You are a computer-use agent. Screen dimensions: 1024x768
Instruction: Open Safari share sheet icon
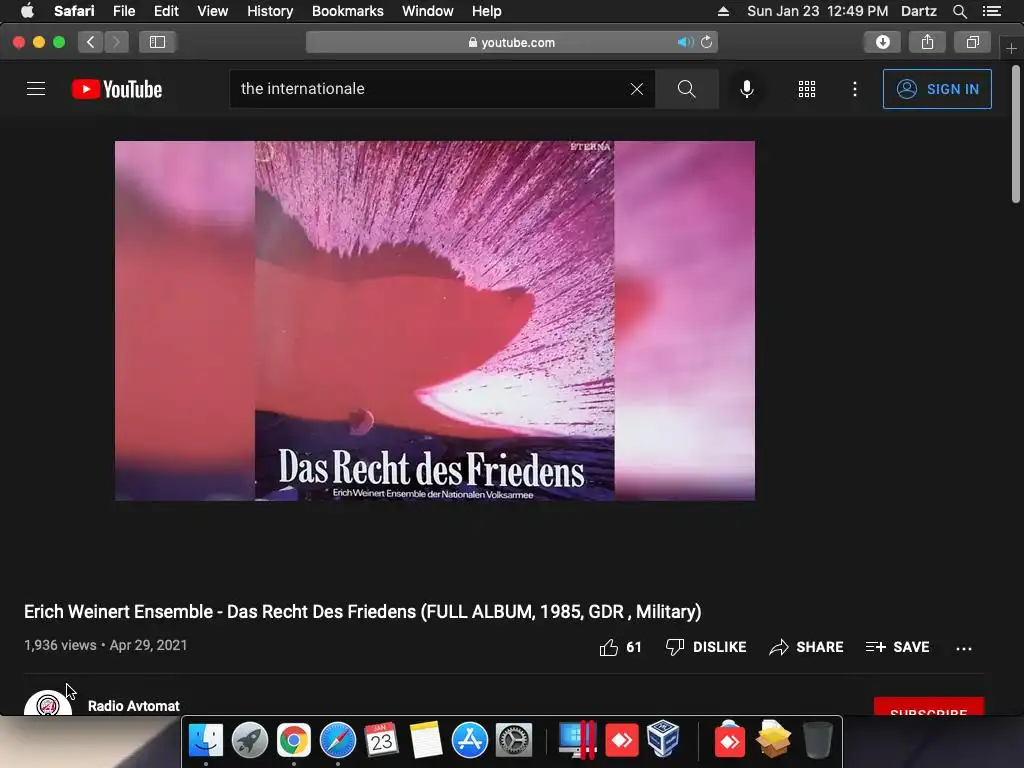[x=927, y=42]
